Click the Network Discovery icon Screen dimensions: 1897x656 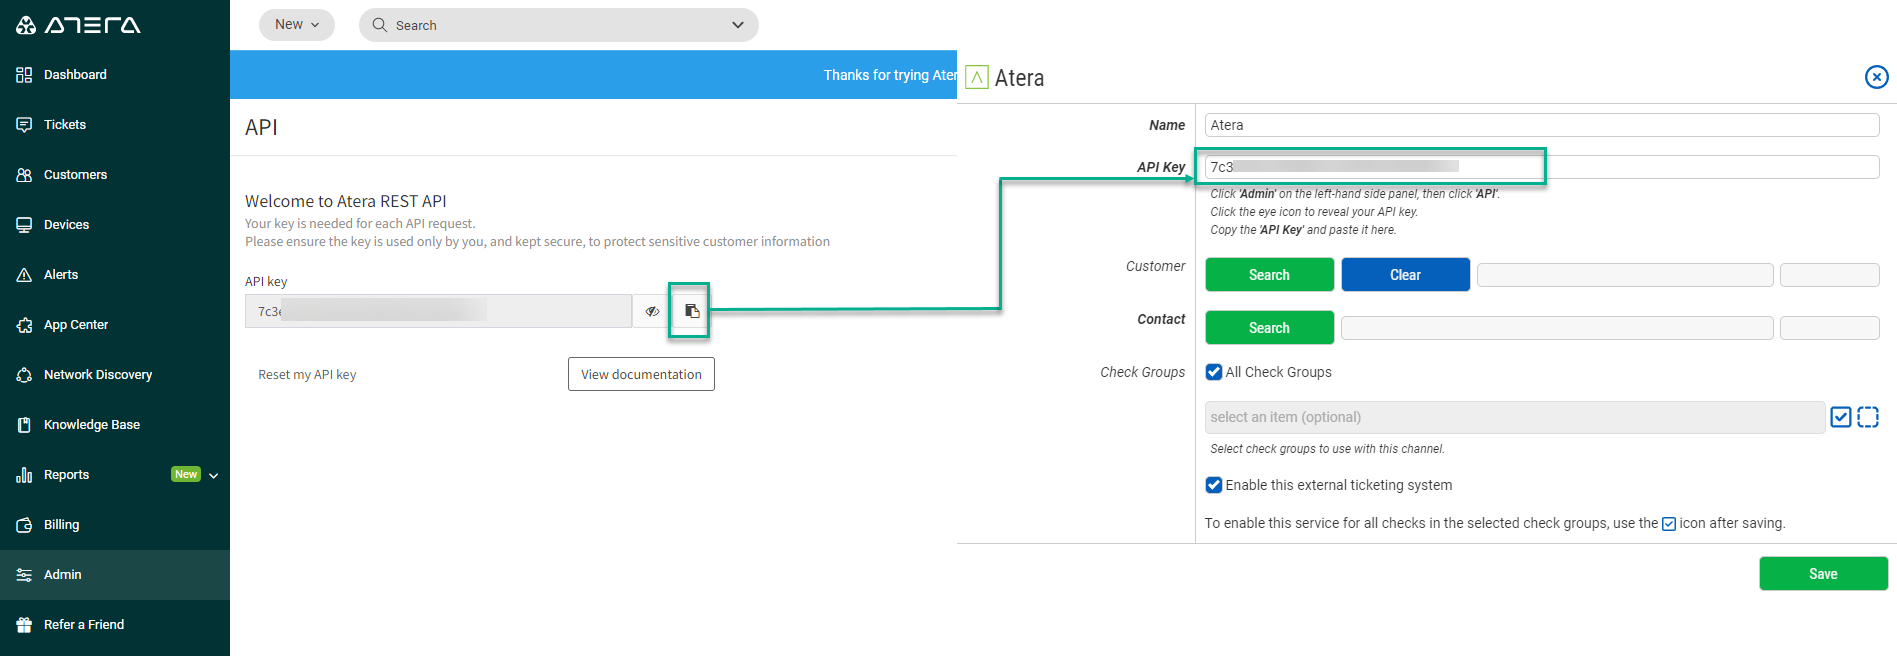(24, 375)
